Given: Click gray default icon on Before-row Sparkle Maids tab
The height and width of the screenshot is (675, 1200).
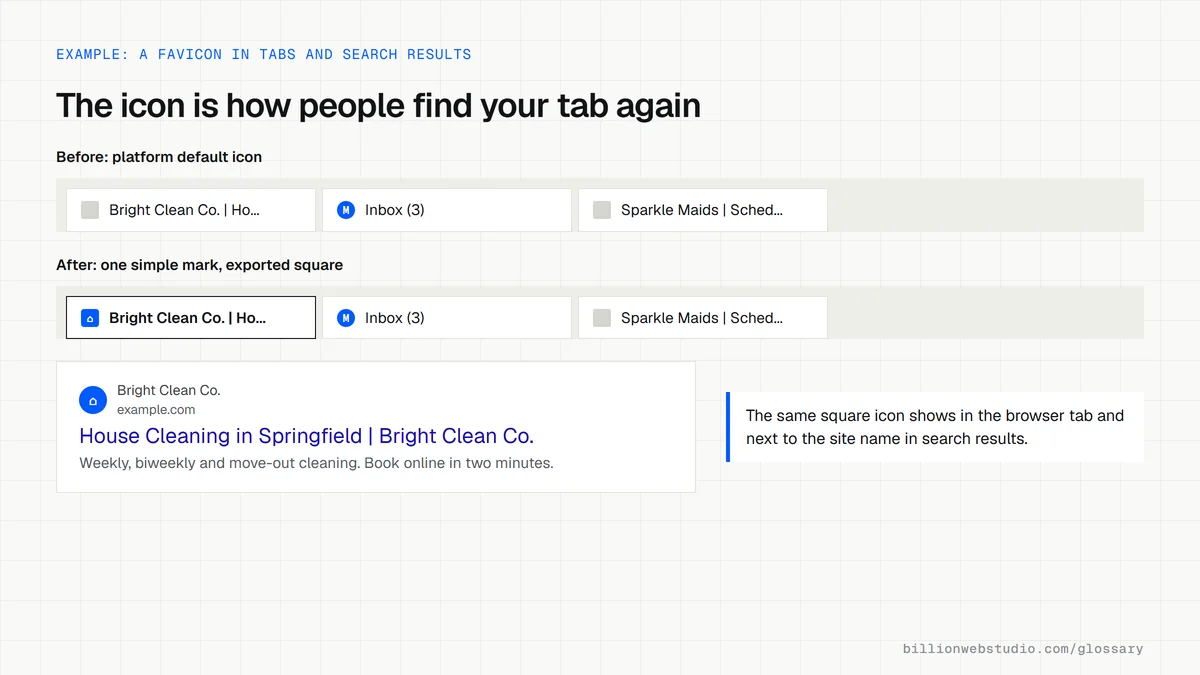Looking at the screenshot, I should pyautogui.click(x=602, y=210).
